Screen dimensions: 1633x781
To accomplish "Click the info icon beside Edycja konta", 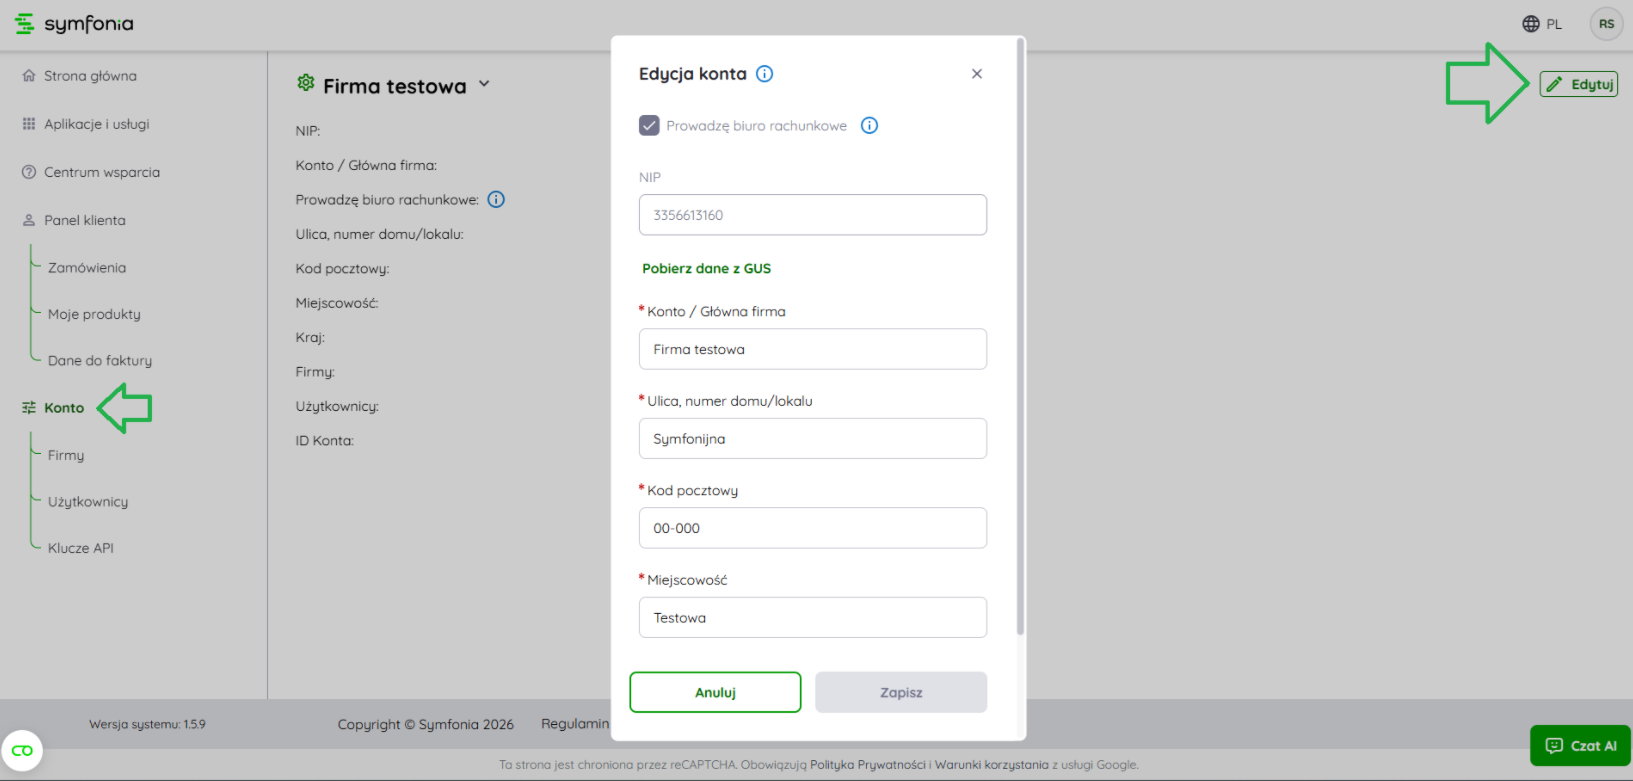I will 764,74.
